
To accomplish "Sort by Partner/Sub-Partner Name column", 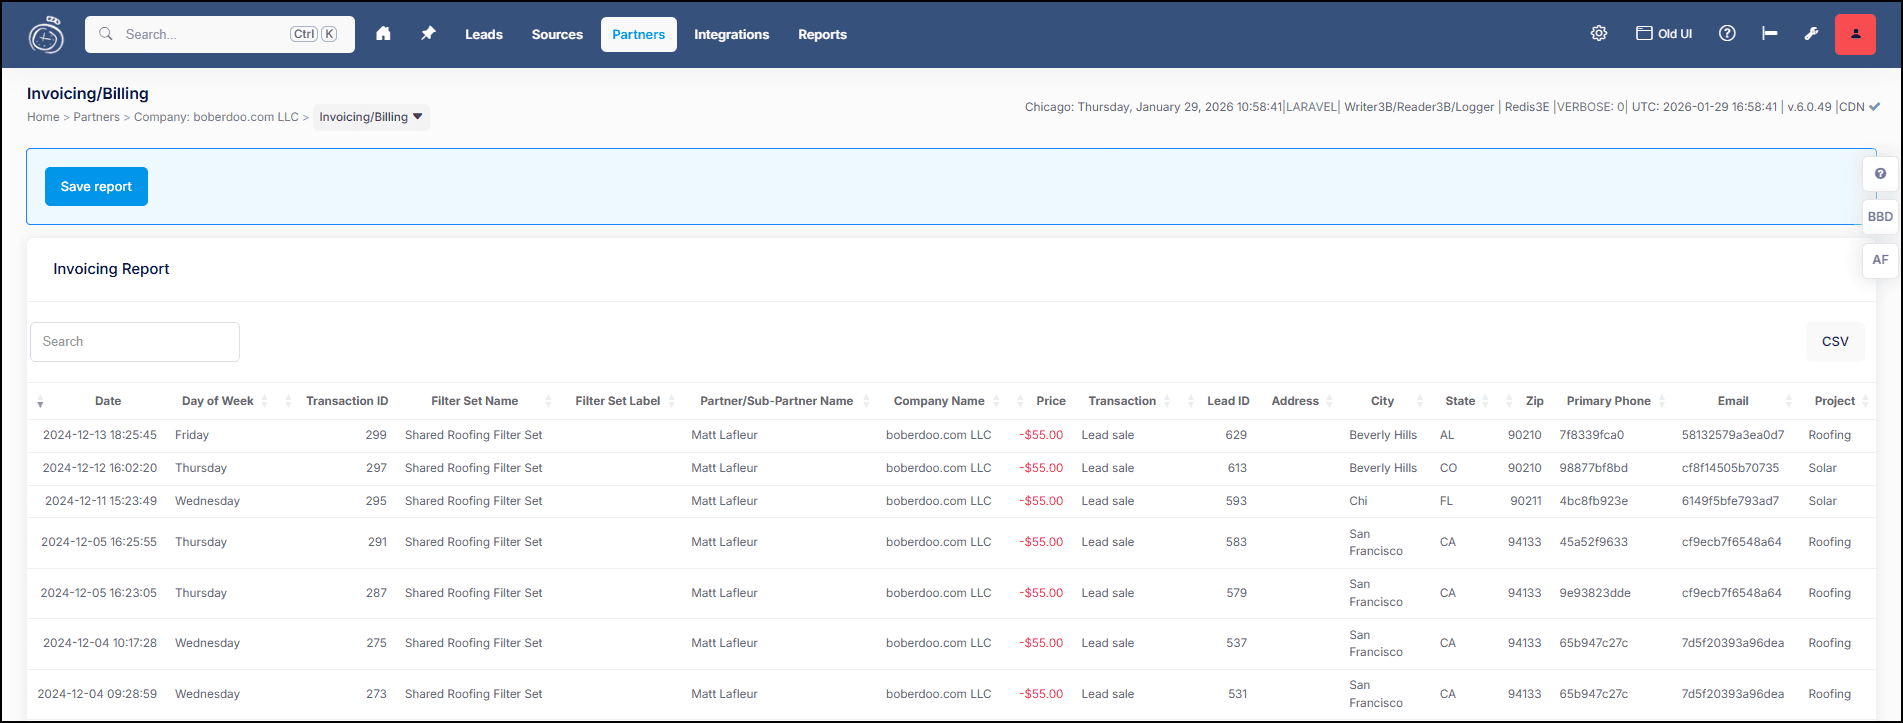I will pyautogui.click(x=776, y=401).
